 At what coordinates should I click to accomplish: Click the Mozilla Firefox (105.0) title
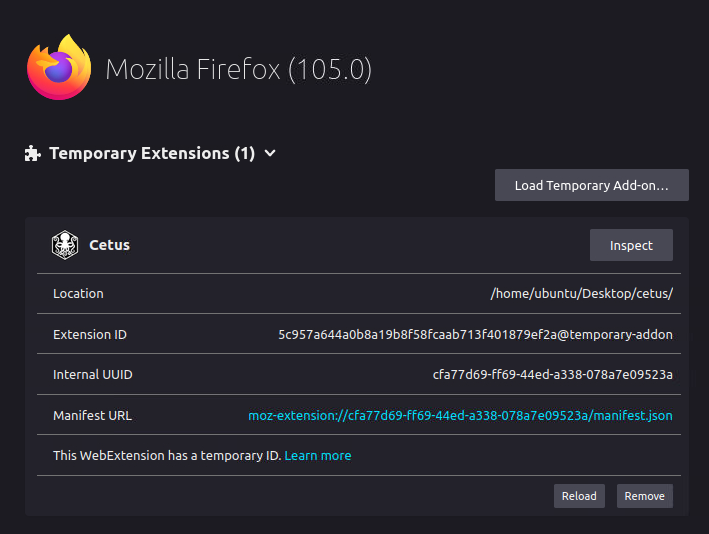tap(239, 70)
